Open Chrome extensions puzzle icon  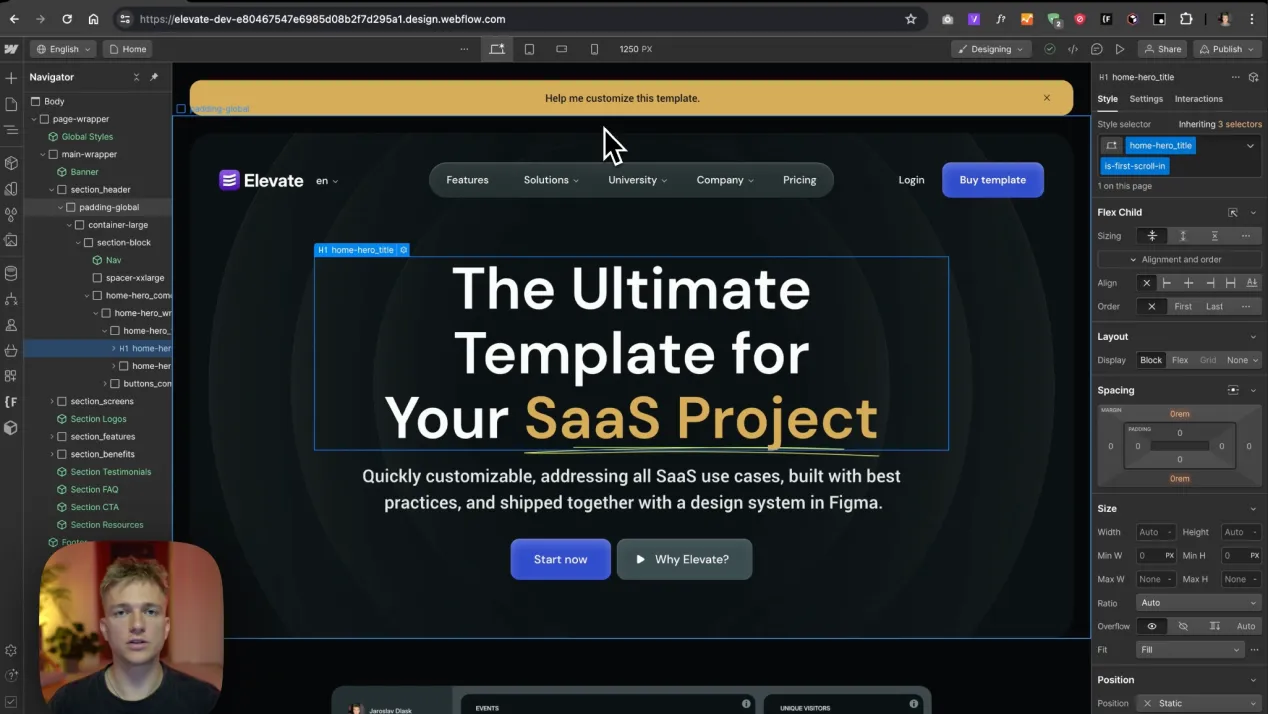(x=1186, y=19)
